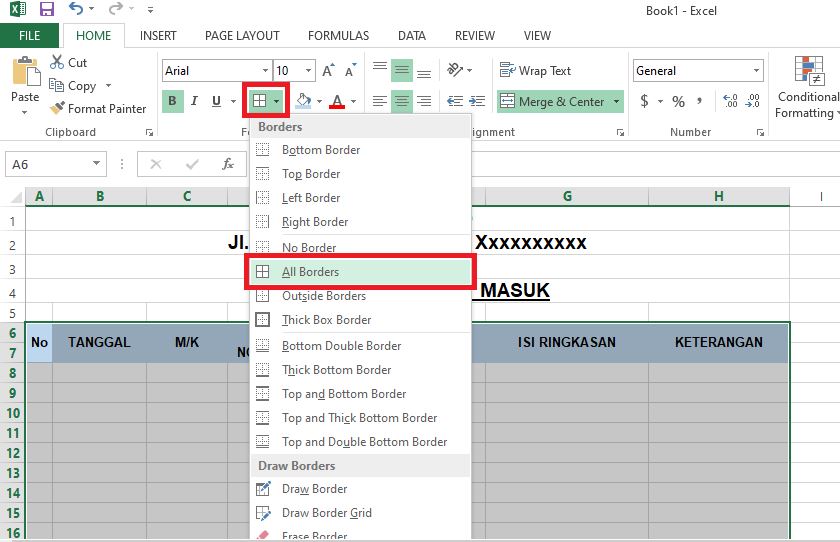Screen dimensions: 840x542
Task: Select No Border menu item
Action: point(360,247)
